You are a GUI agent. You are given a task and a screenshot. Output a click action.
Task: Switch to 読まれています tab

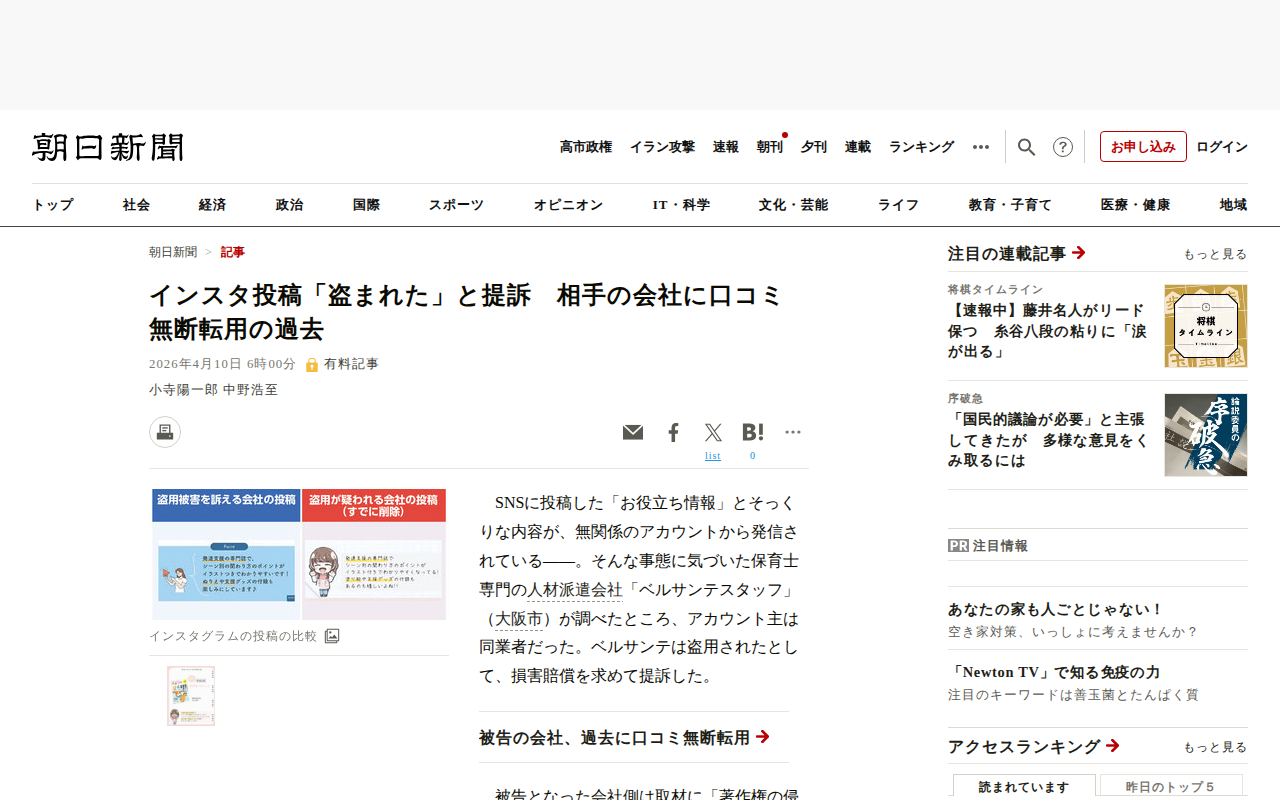coord(1024,787)
